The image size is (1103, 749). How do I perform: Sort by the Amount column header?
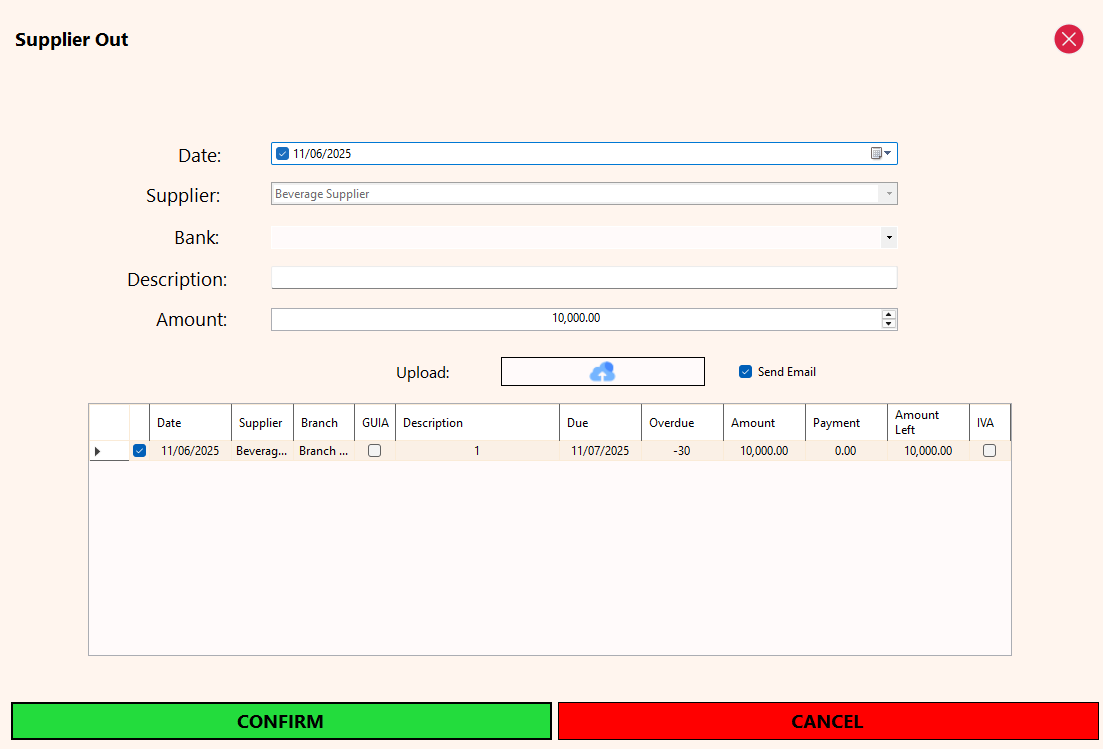click(764, 423)
